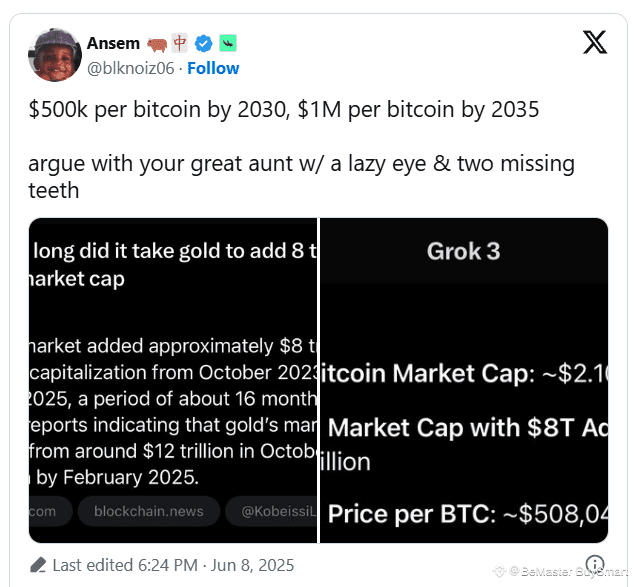
Task: View the Last edited timestamp link
Action: tap(173, 565)
